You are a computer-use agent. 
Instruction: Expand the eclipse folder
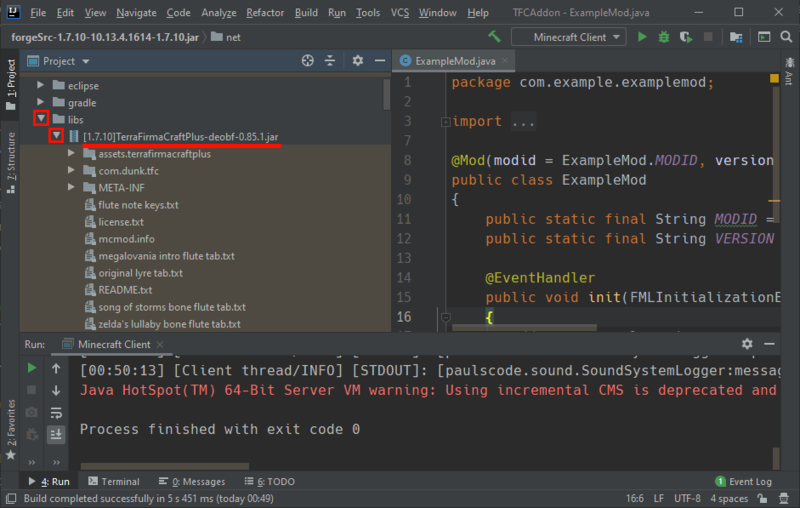(x=40, y=85)
